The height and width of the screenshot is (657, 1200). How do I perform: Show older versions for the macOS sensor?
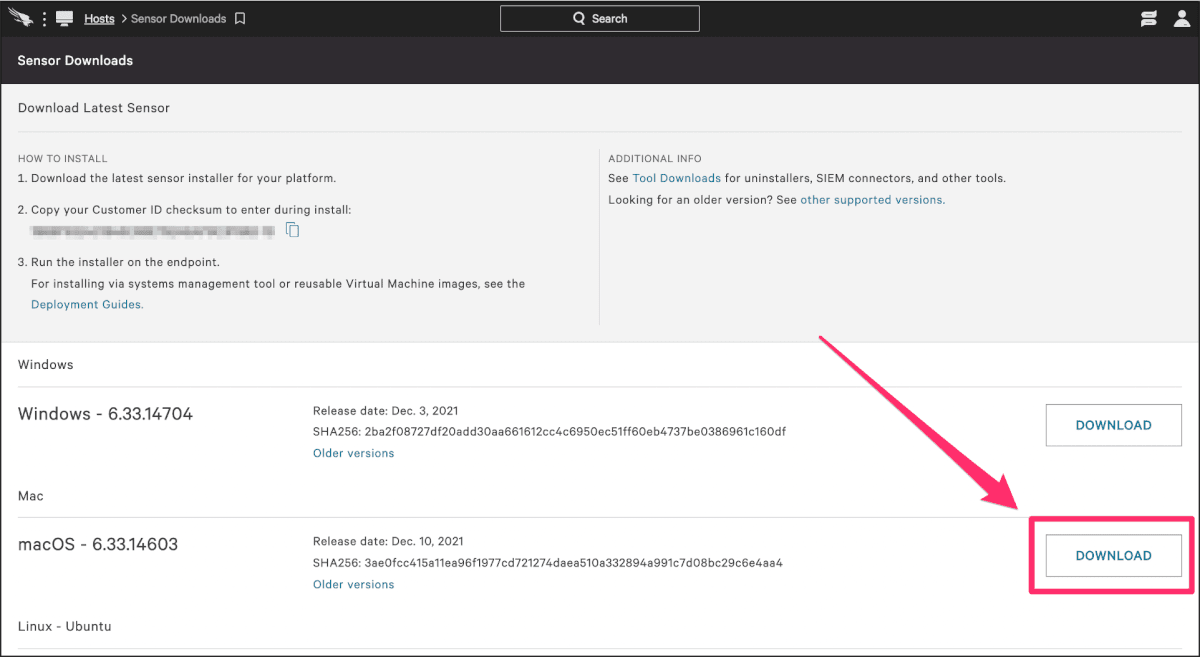pyautogui.click(x=353, y=584)
